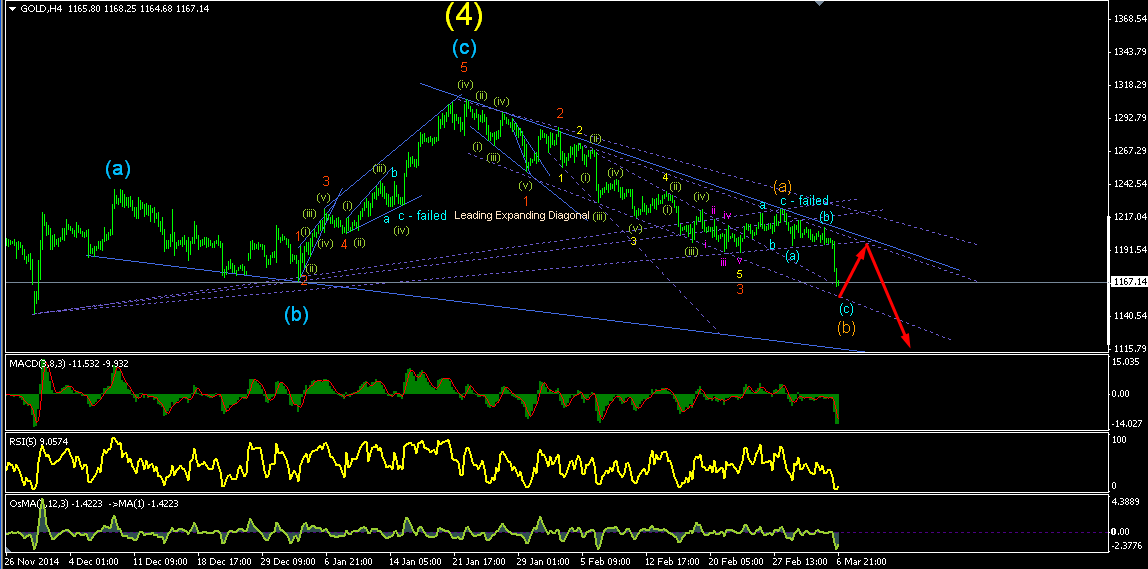Click the 26 Nov 2014 date on the time axis
Viewport: 1148px width, 569px height.
(31, 562)
